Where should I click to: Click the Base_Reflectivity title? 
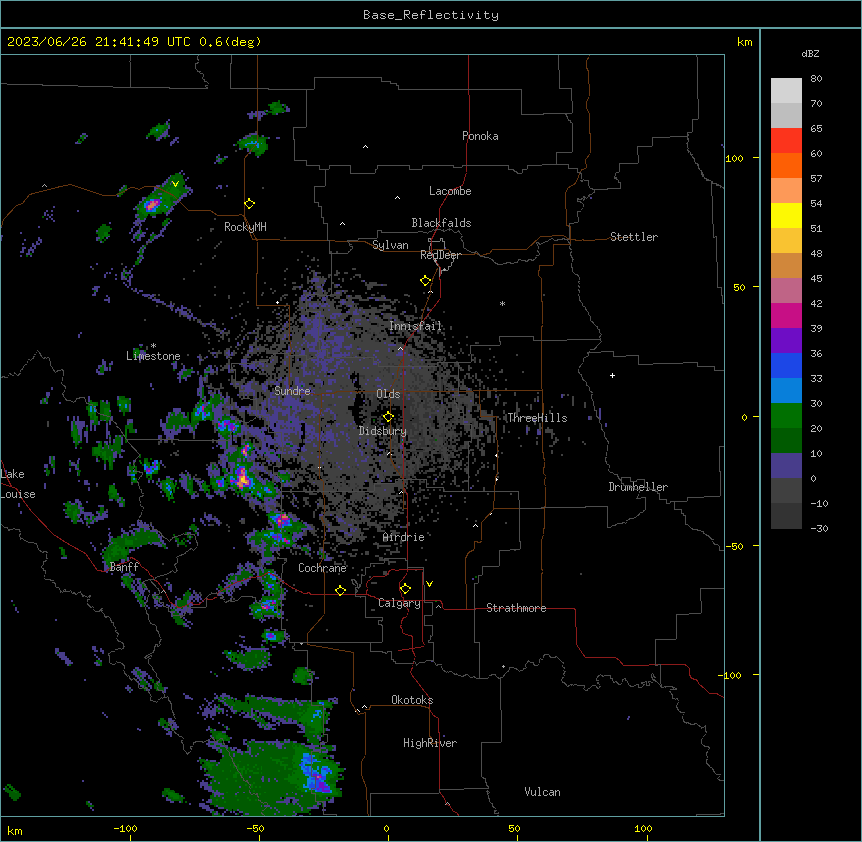tap(431, 15)
